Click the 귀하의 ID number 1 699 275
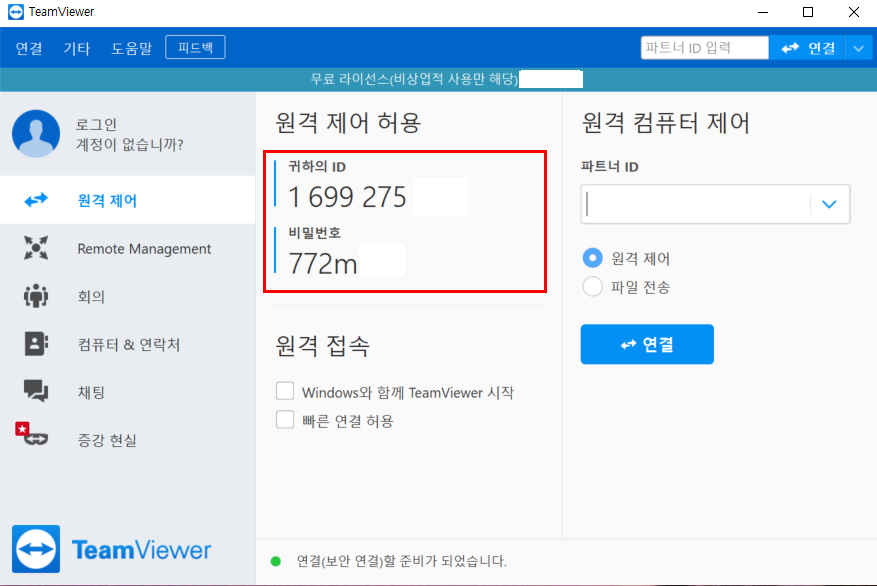The image size is (877, 586). (x=347, y=197)
